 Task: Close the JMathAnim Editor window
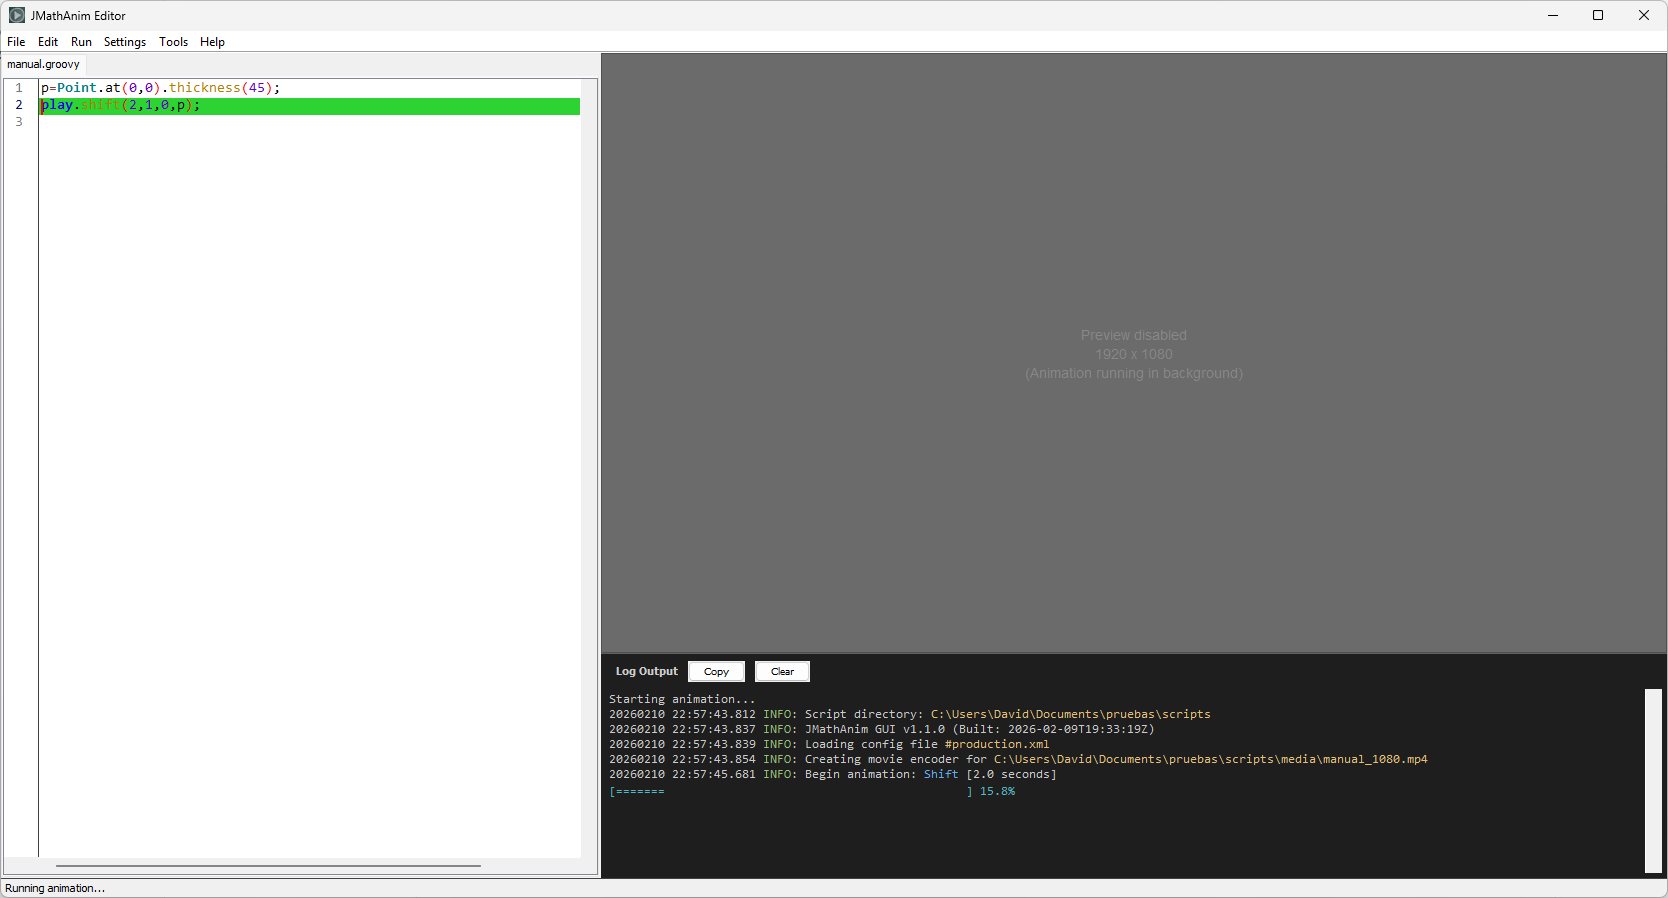pos(1644,15)
